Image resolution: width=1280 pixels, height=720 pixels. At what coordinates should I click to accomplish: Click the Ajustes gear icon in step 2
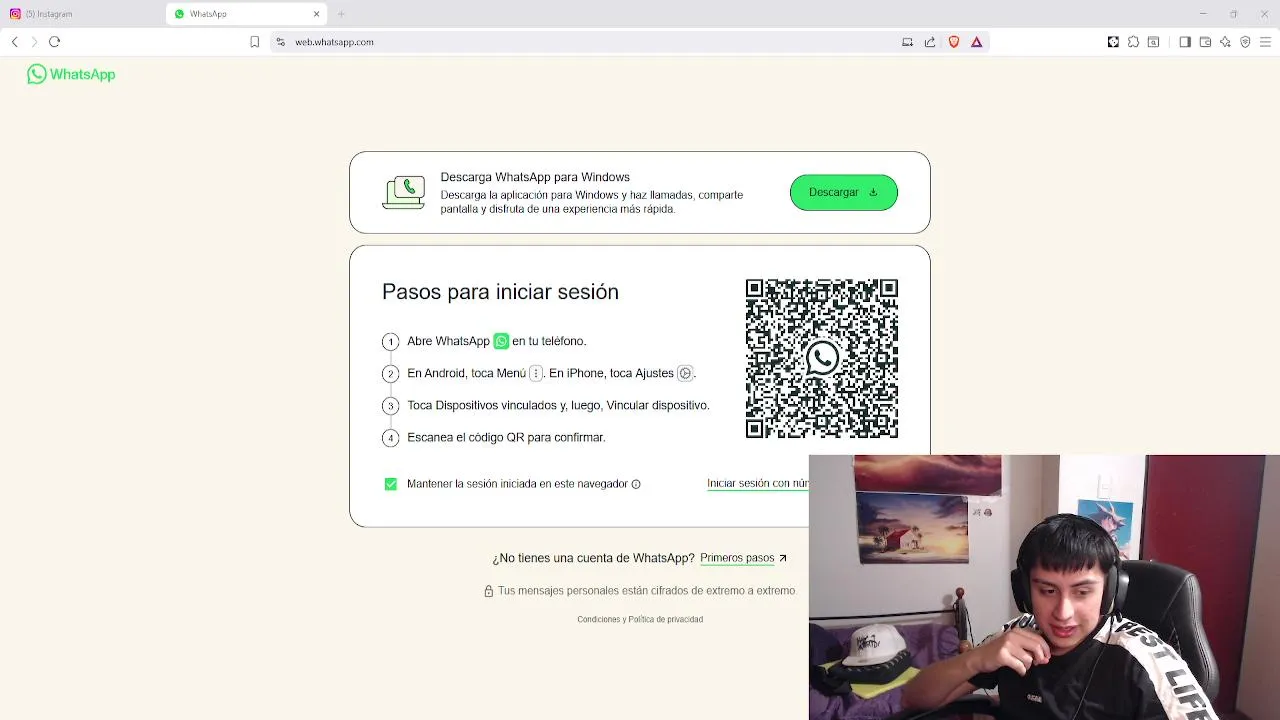685,373
